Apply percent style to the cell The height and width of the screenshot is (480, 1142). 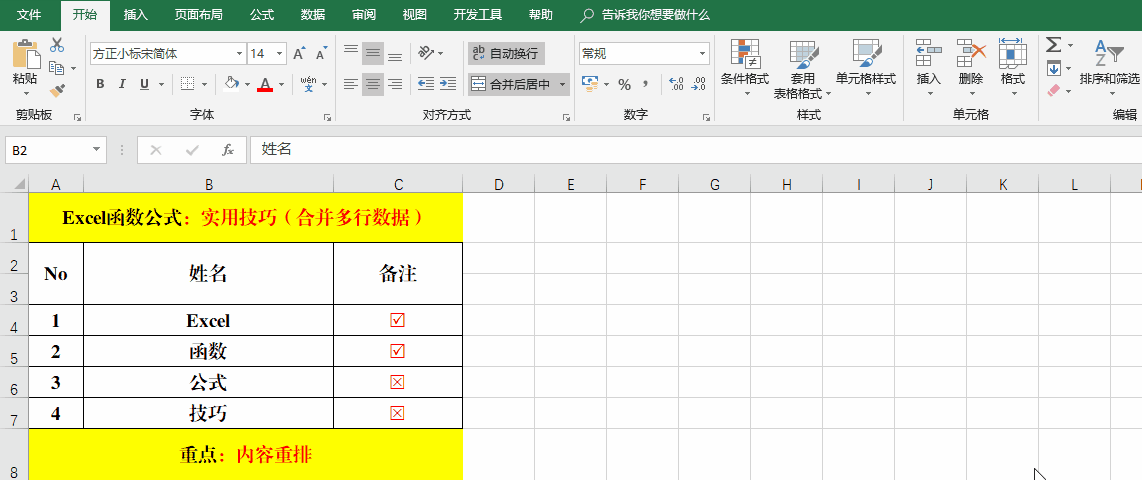624,84
